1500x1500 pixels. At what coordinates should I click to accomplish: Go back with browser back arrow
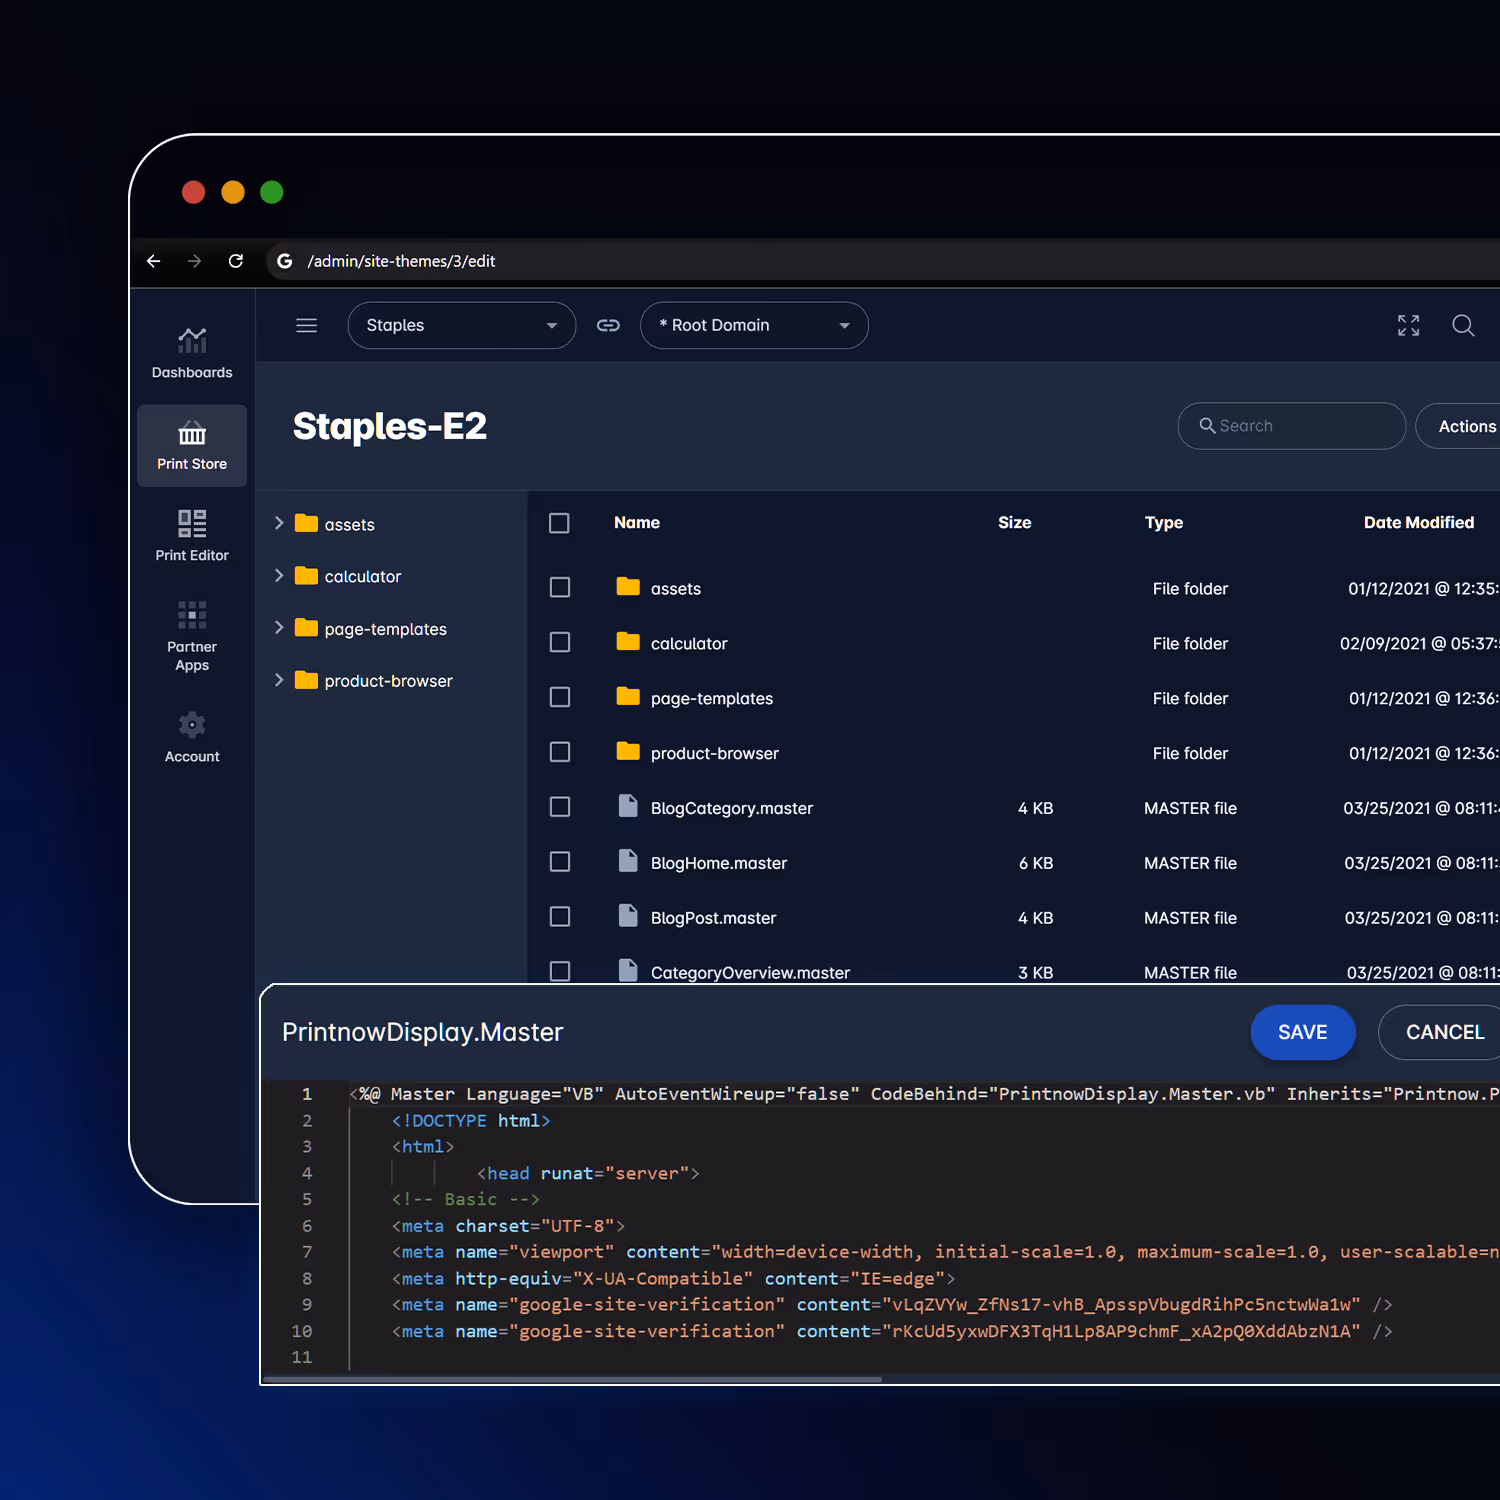pyautogui.click(x=154, y=261)
